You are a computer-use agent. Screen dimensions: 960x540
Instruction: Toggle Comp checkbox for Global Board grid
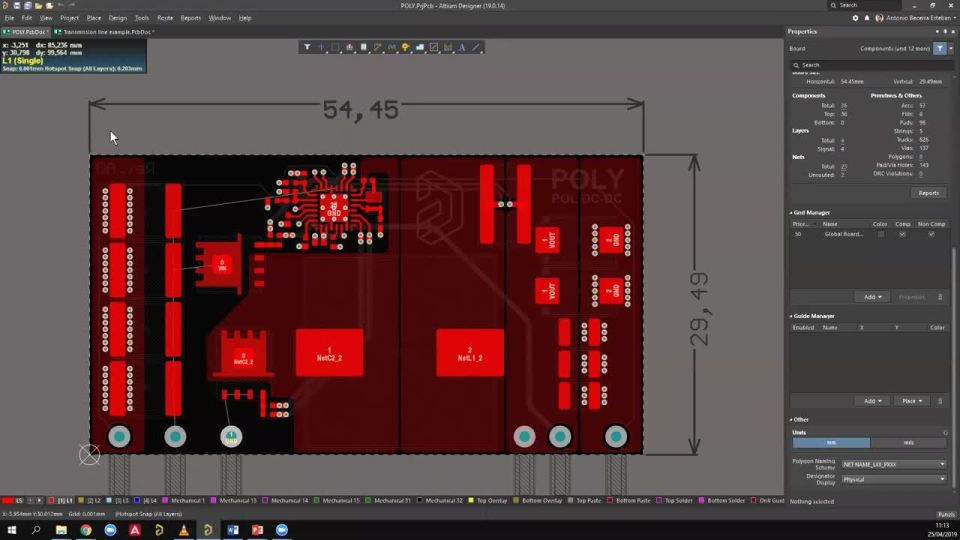pos(902,234)
